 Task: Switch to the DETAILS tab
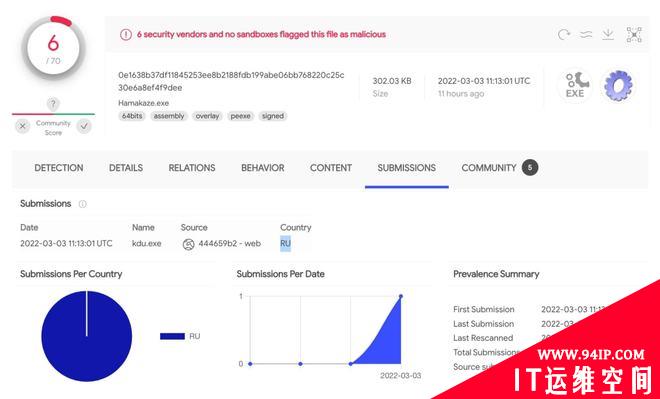point(126,168)
